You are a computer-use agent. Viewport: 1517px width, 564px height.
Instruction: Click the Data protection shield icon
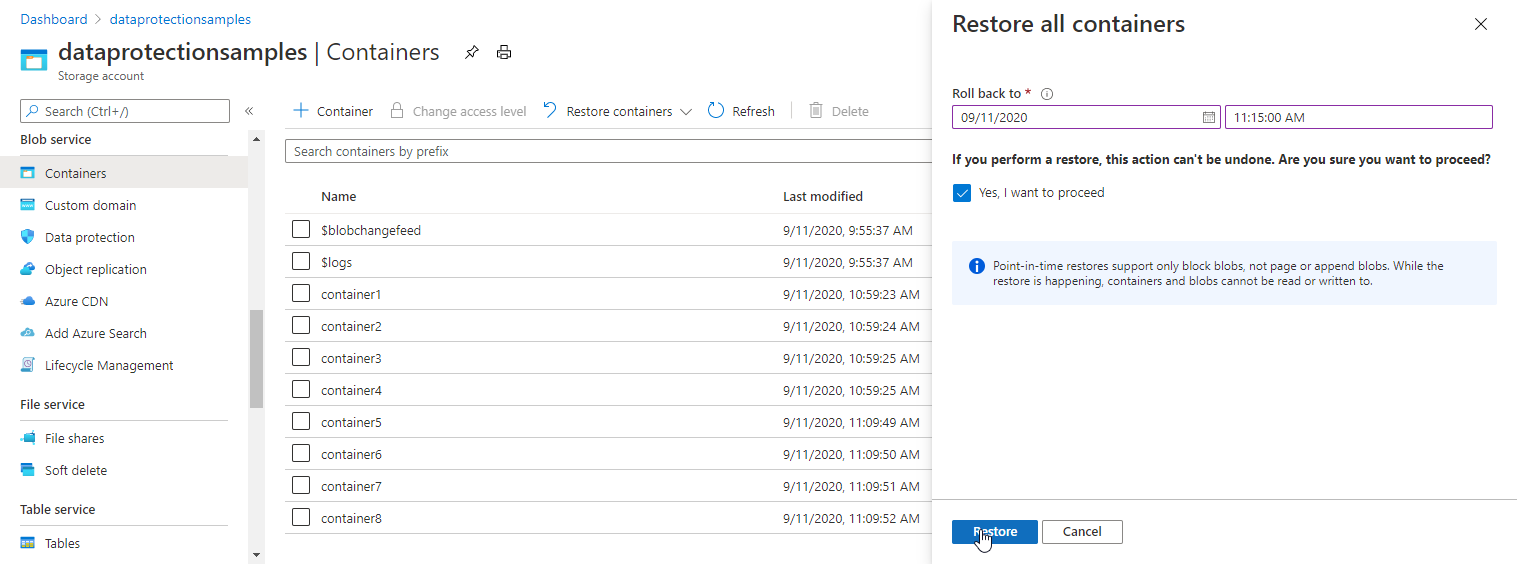coord(28,237)
